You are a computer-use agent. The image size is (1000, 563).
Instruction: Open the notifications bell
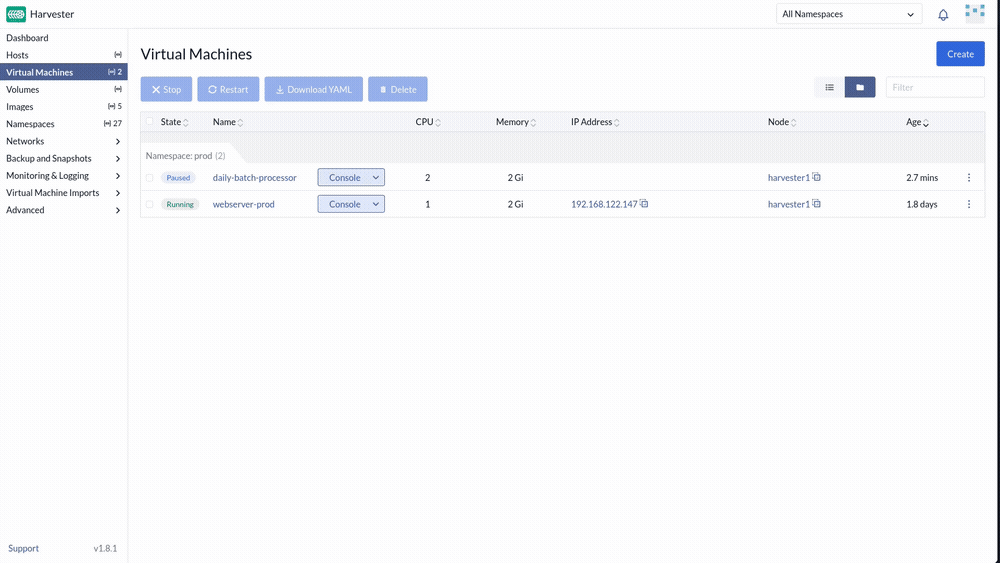943,14
